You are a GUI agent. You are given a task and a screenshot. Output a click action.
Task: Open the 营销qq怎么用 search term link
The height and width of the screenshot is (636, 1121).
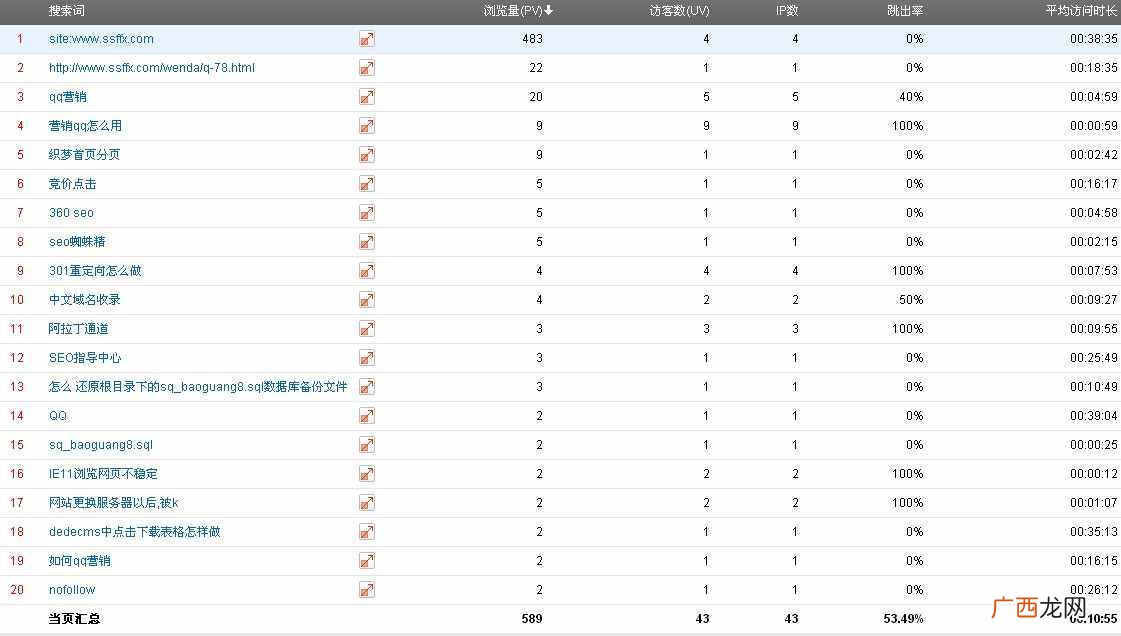(x=85, y=126)
